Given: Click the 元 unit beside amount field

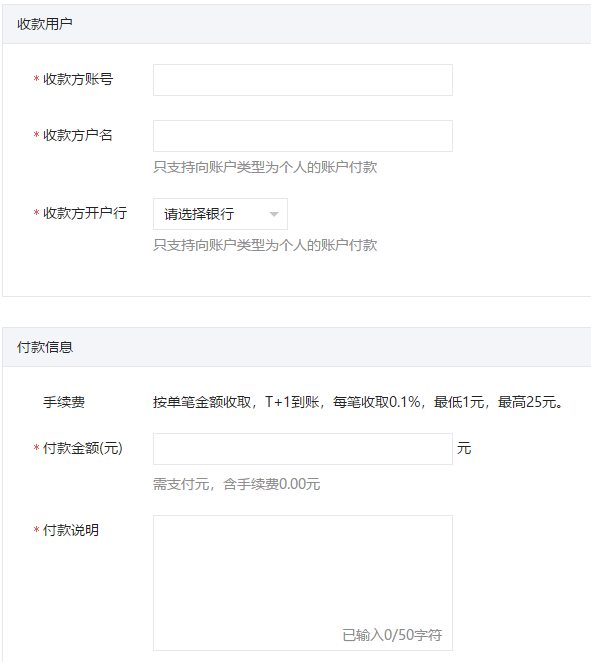Looking at the screenshot, I should coord(464,448).
